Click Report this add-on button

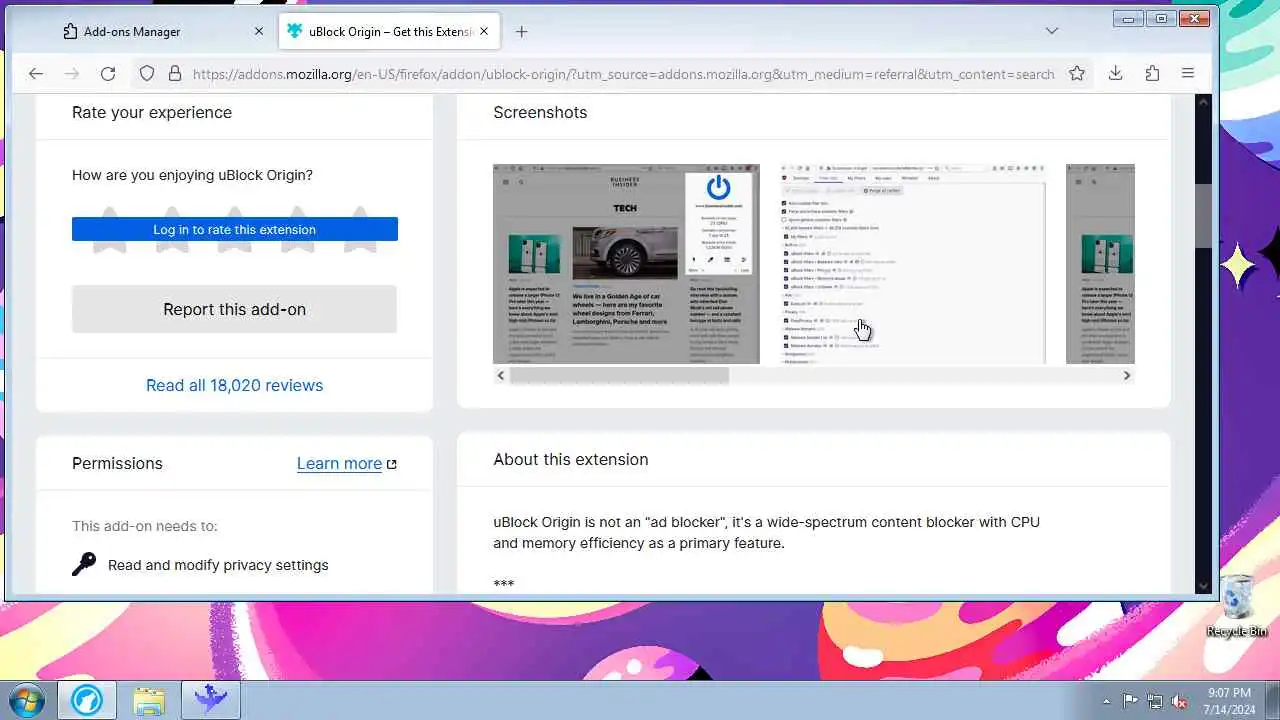[234, 309]
